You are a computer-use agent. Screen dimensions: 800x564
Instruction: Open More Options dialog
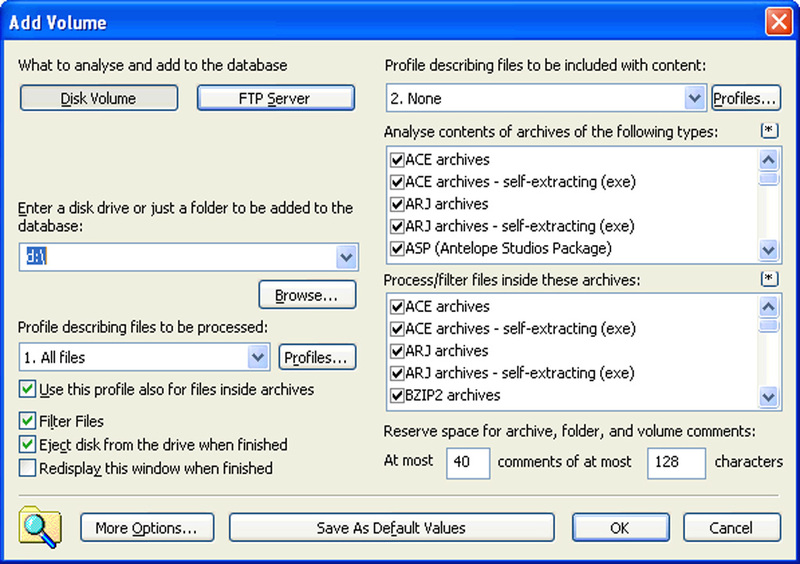coord(147,528)
